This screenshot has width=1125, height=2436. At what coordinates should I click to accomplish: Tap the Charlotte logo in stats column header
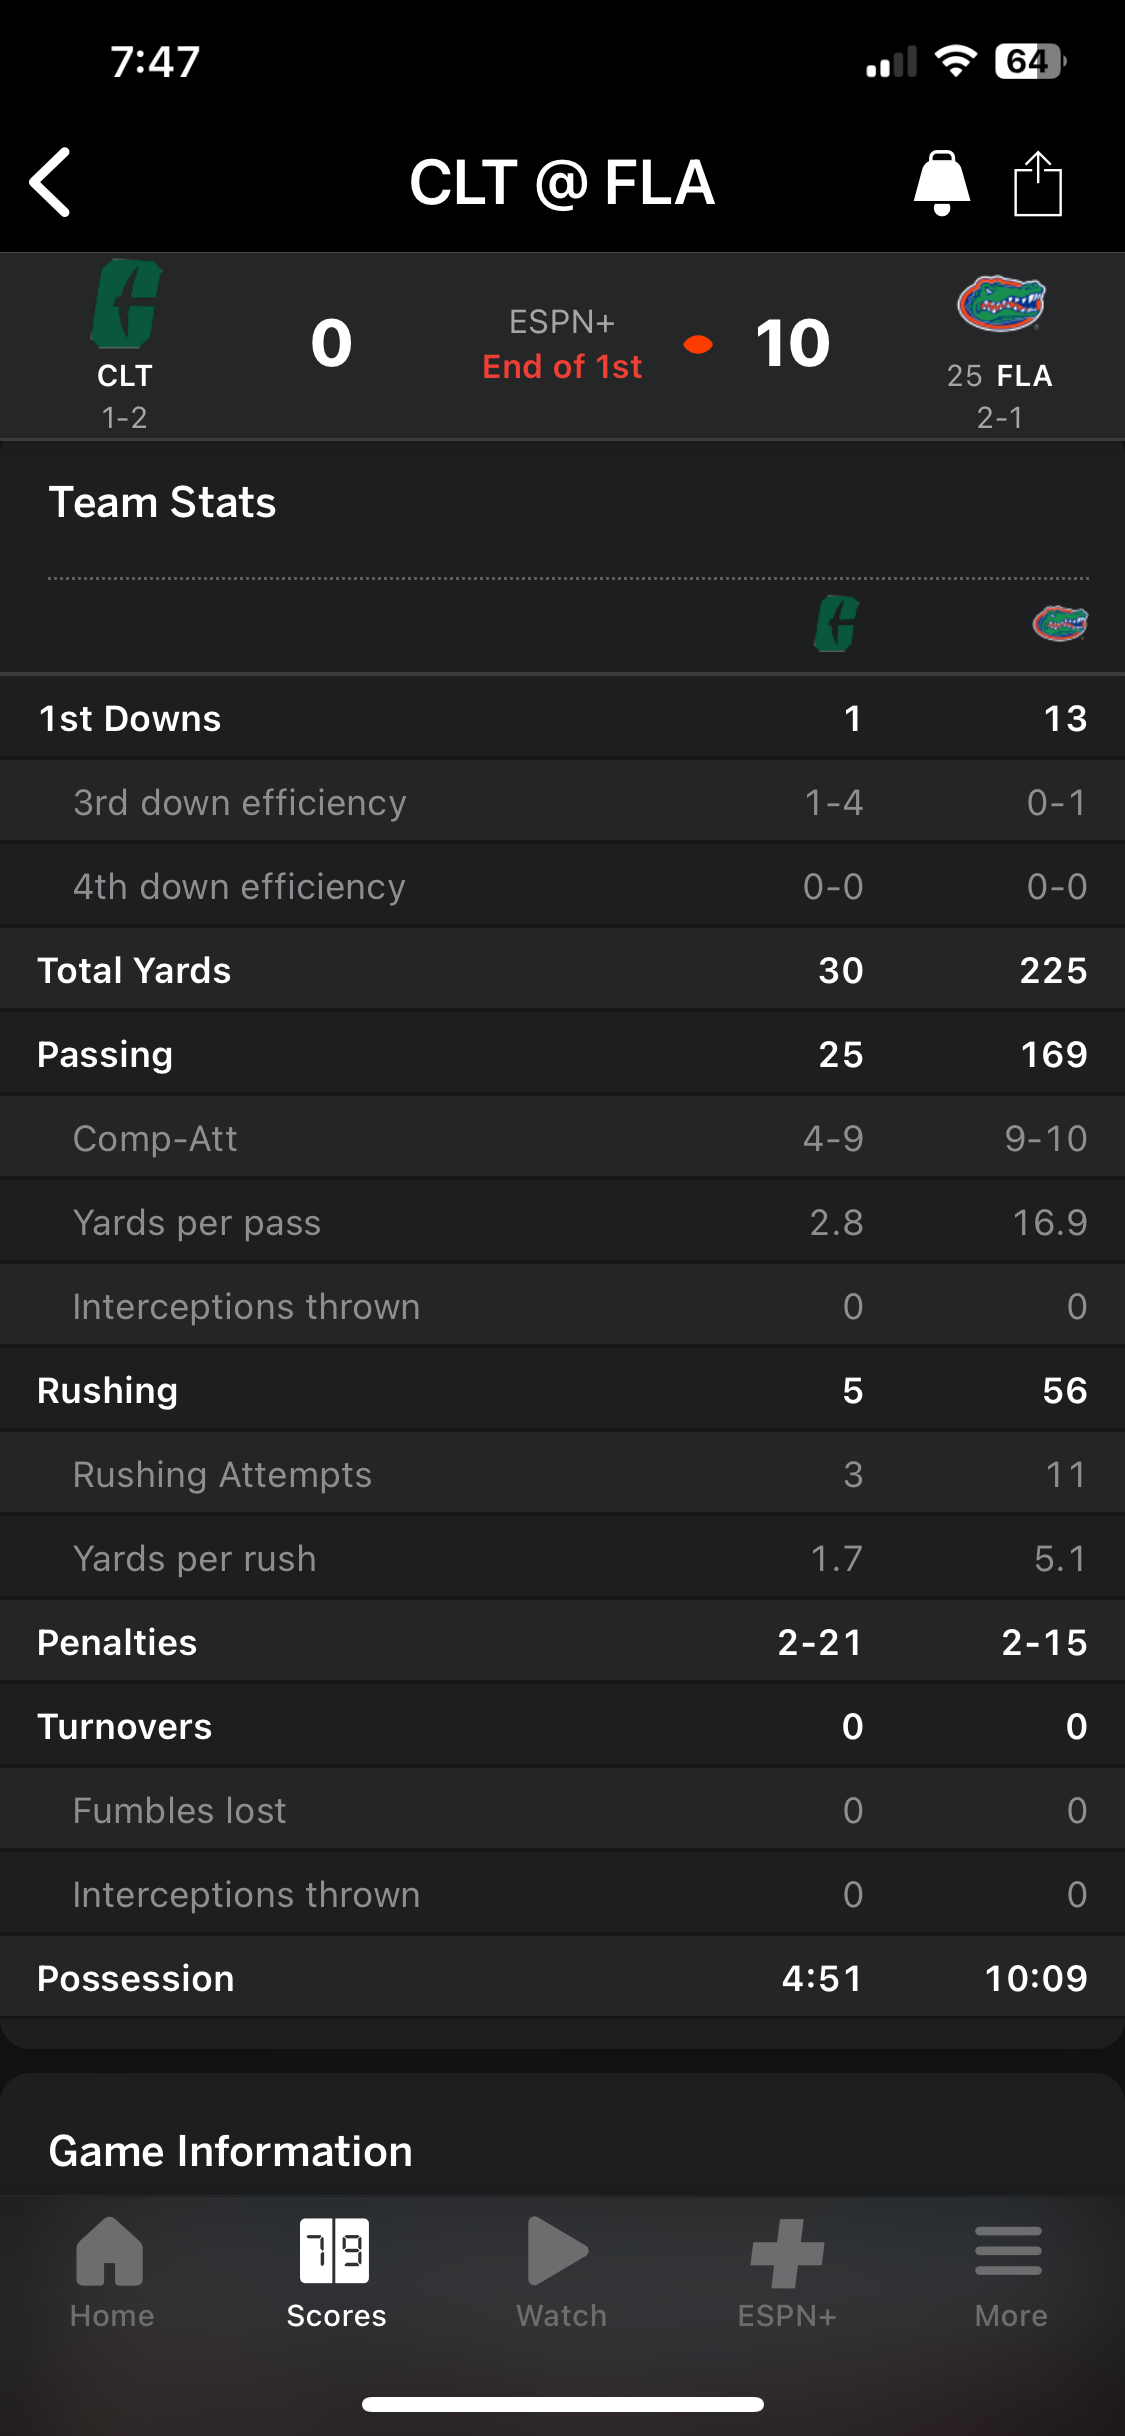click(837, 624)
